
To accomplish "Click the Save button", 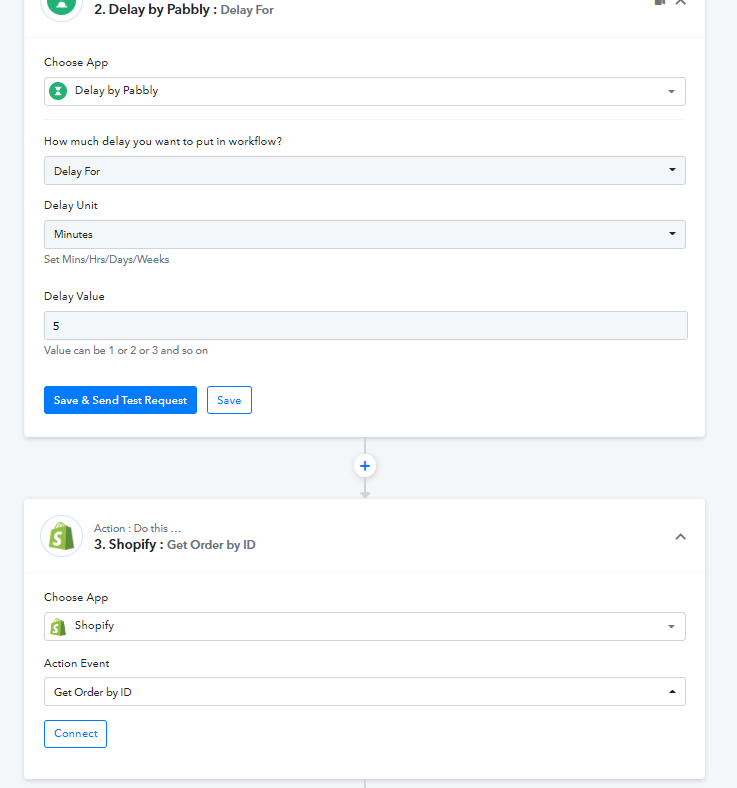I will (x=229, y=400).
